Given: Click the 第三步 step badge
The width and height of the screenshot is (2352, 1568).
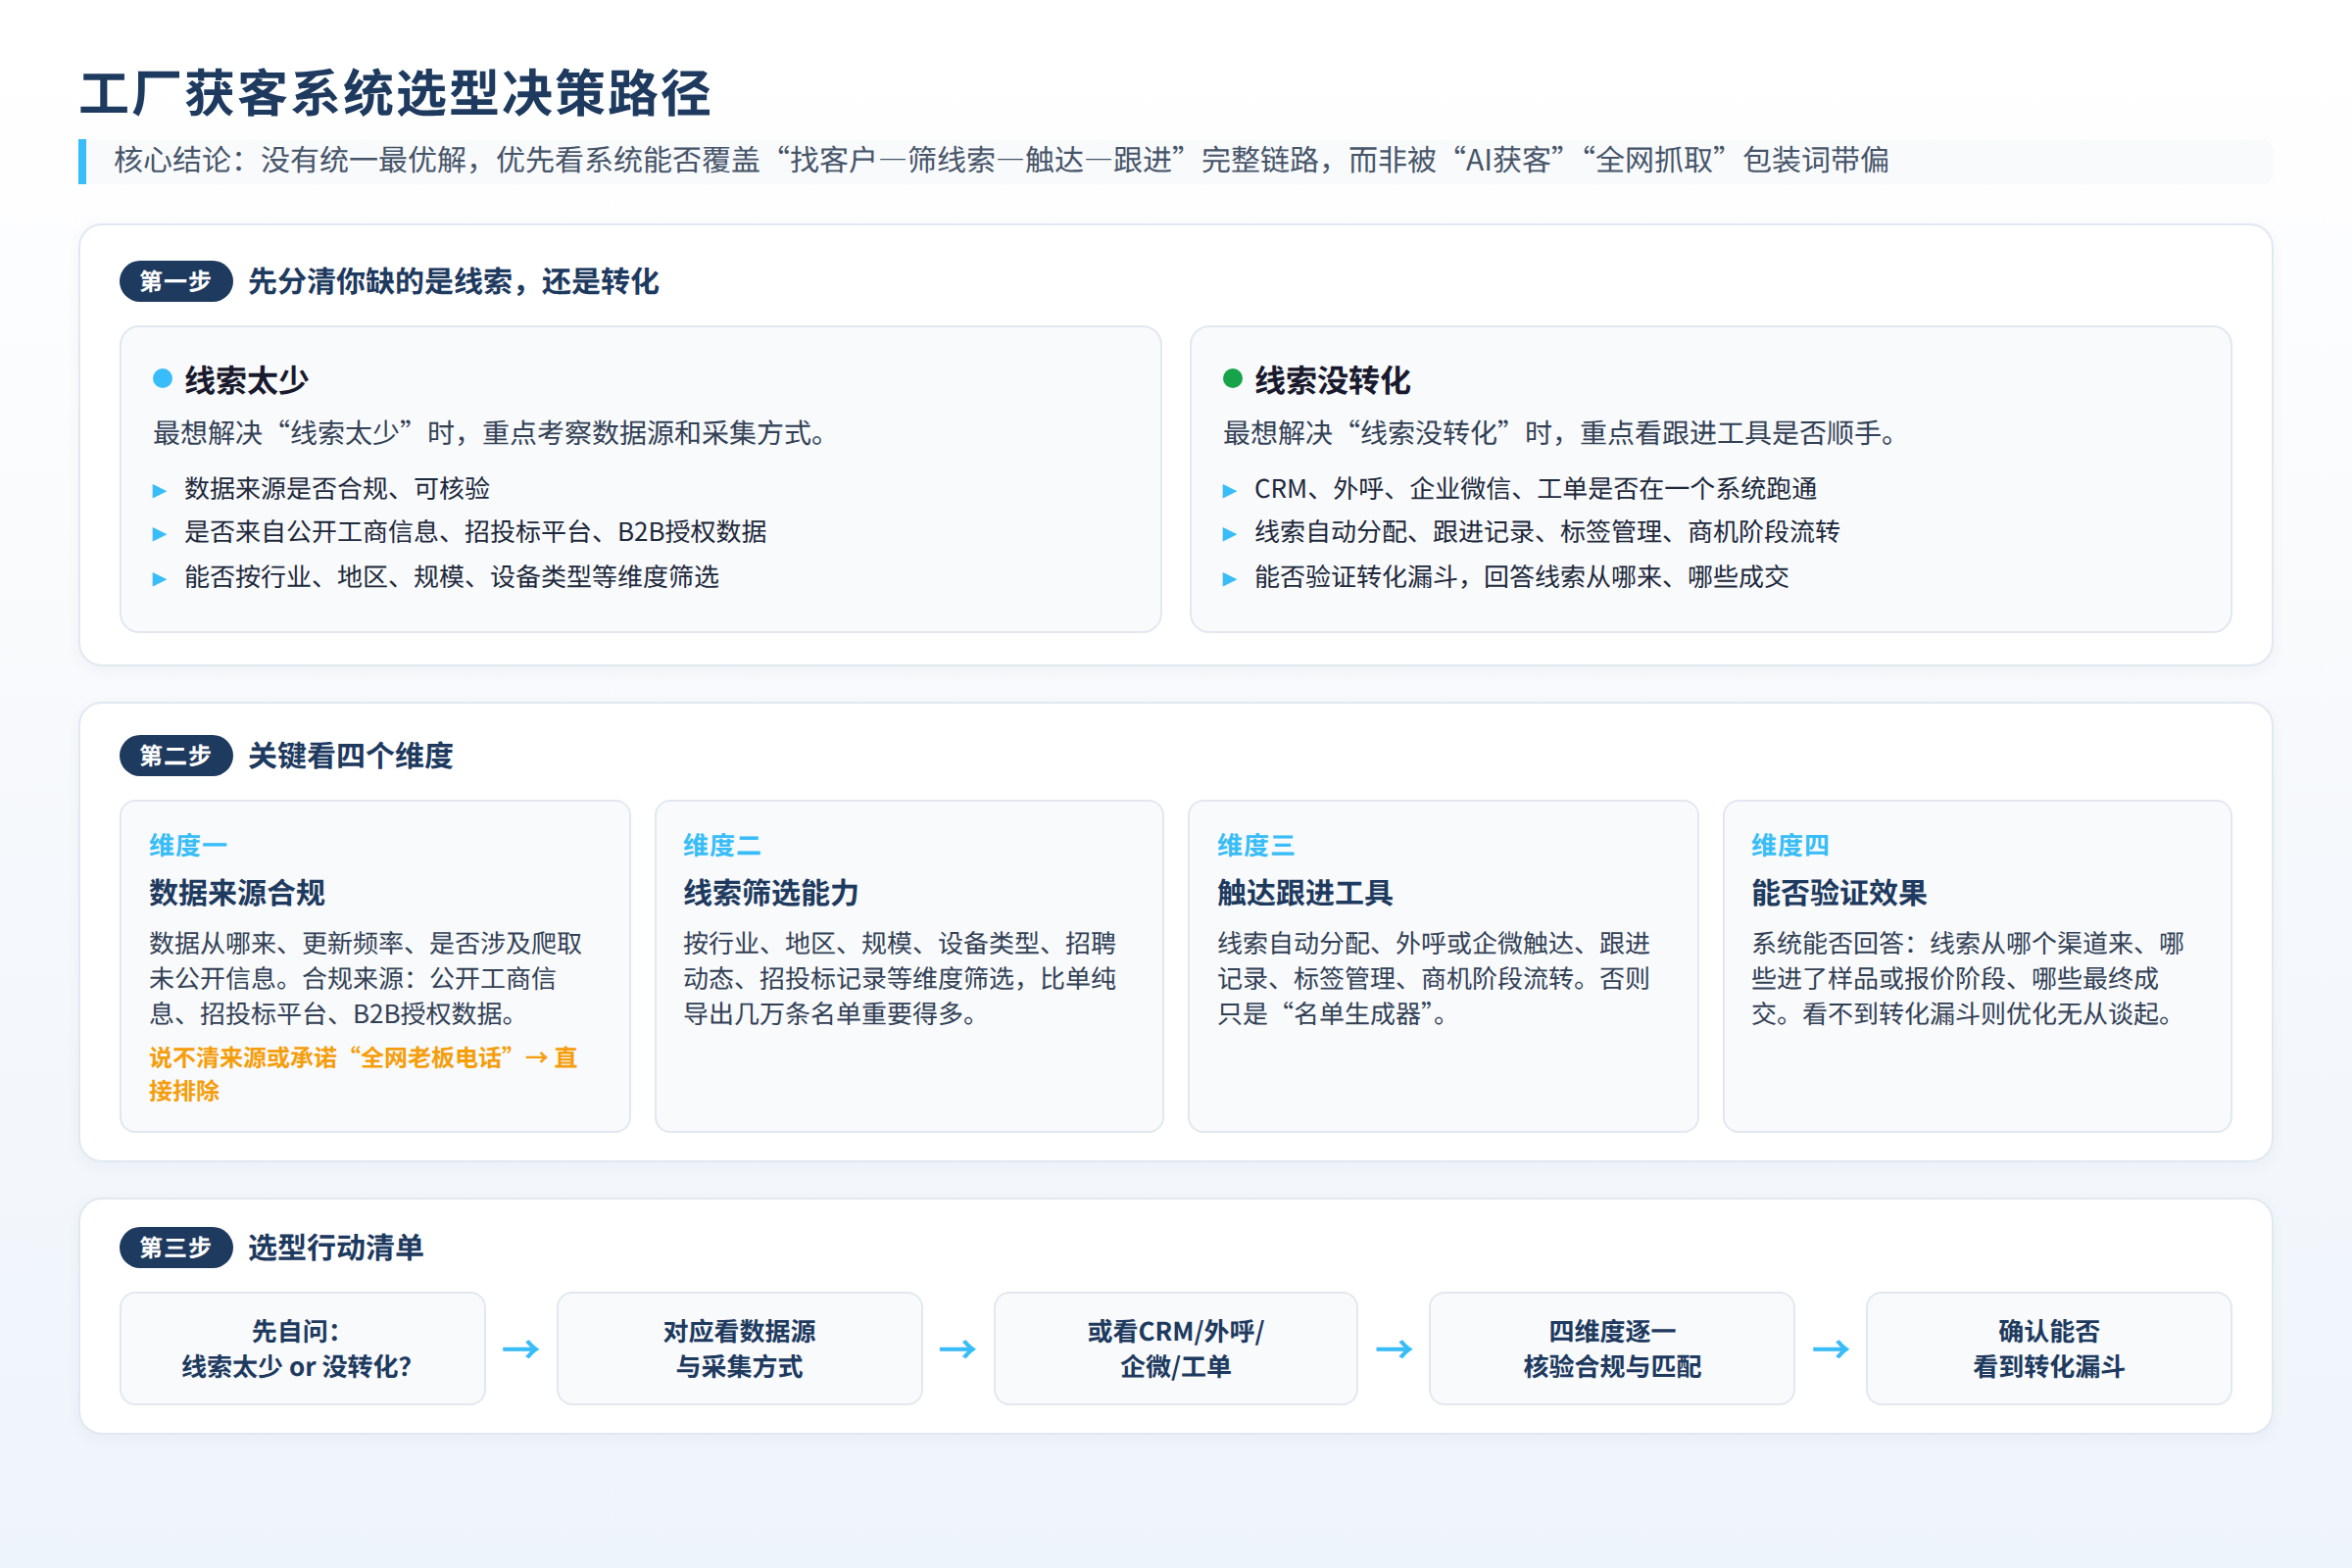Looking at the screenshot, I should 176,1247.
